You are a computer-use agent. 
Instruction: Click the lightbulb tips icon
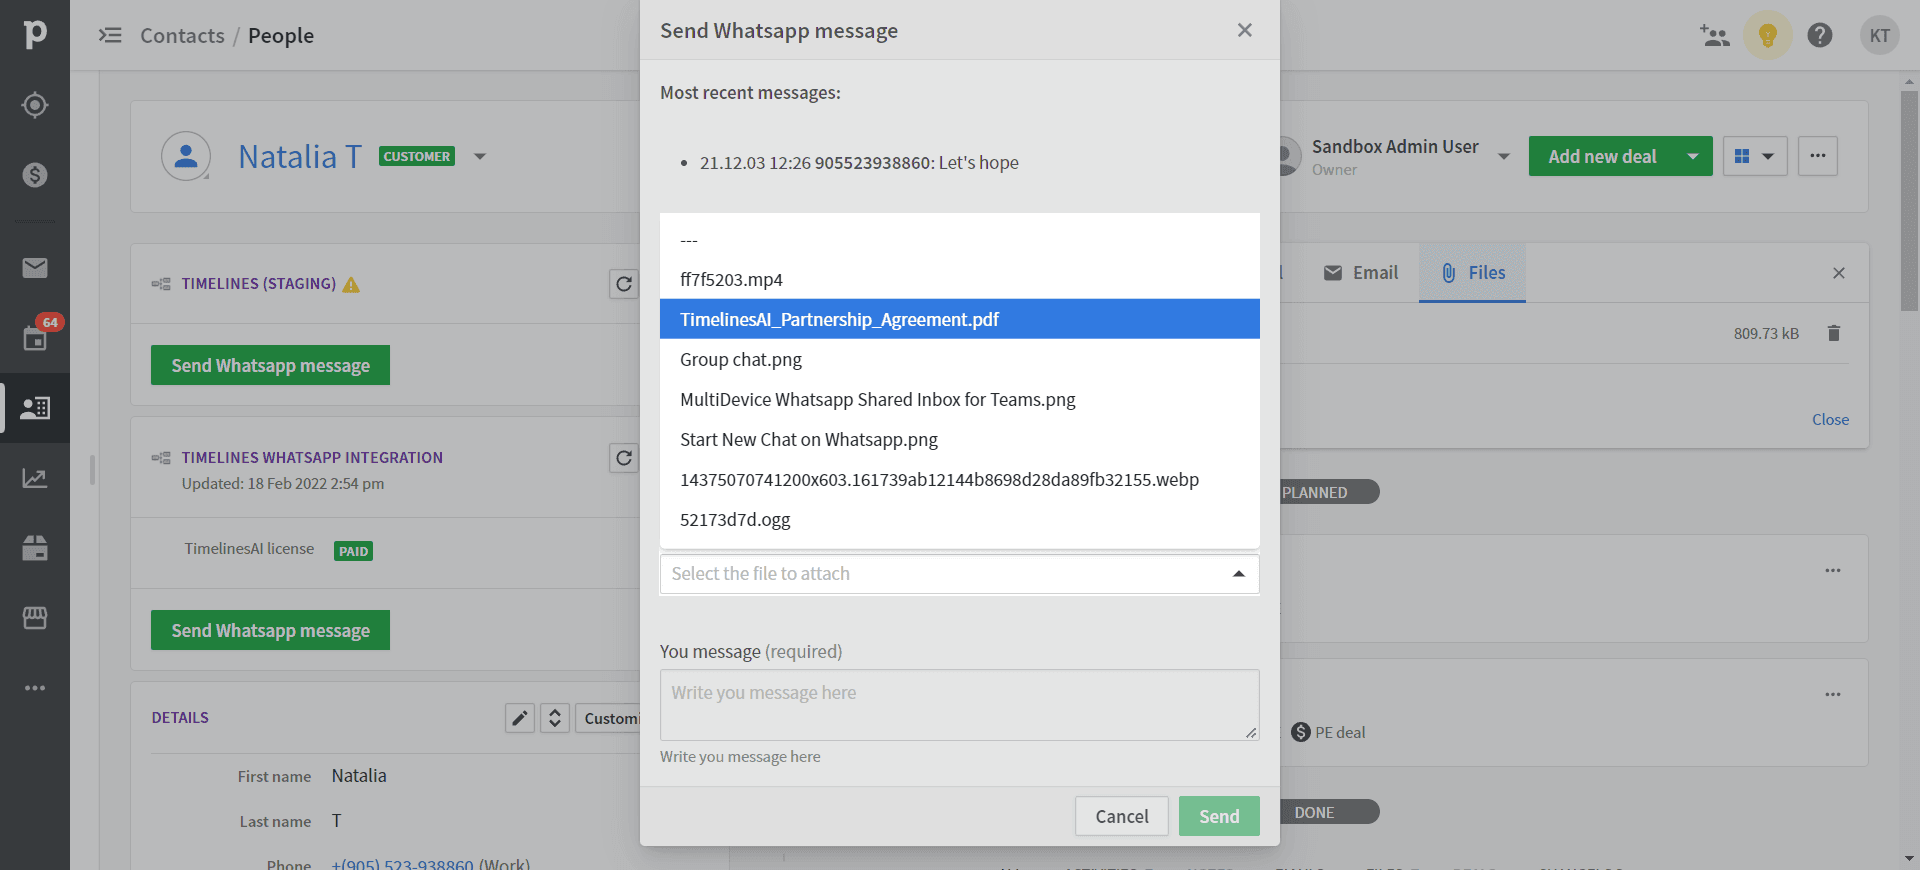(1768, 36)
